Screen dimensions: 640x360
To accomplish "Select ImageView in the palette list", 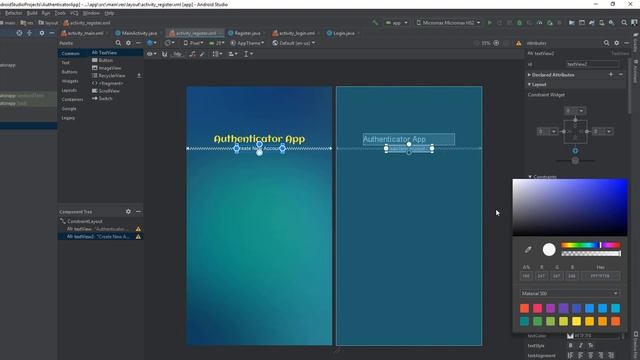I will 107,68.
